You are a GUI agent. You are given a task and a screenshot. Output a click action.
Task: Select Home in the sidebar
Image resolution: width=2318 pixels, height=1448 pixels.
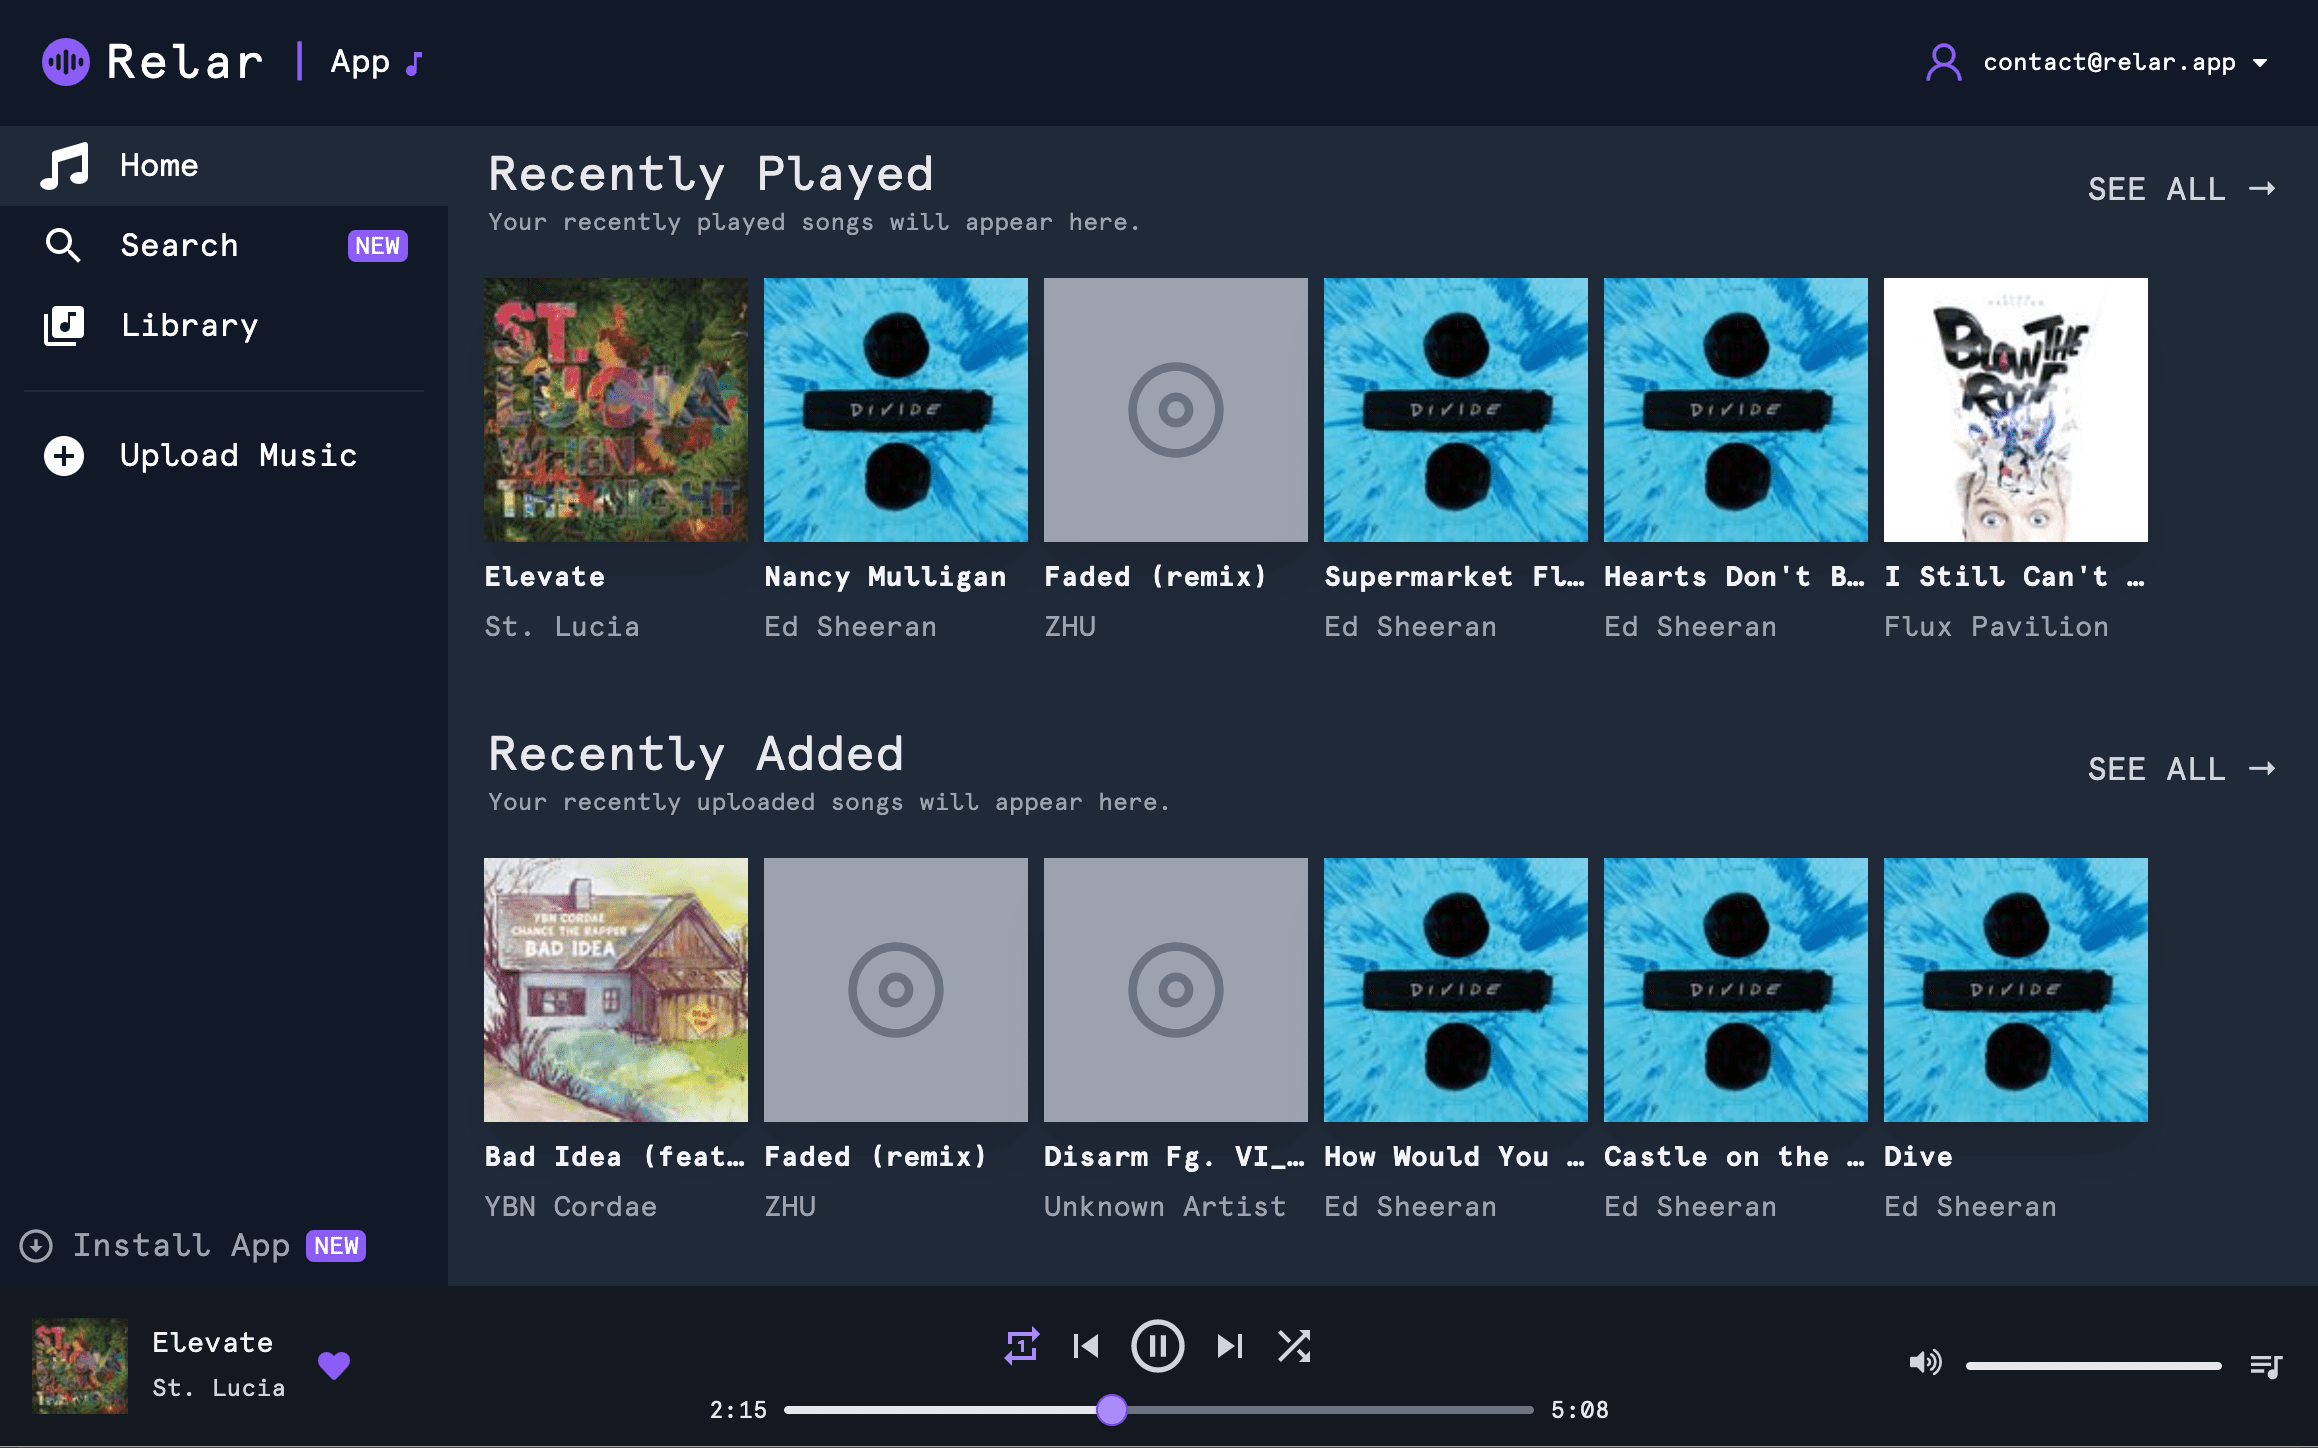159,166
